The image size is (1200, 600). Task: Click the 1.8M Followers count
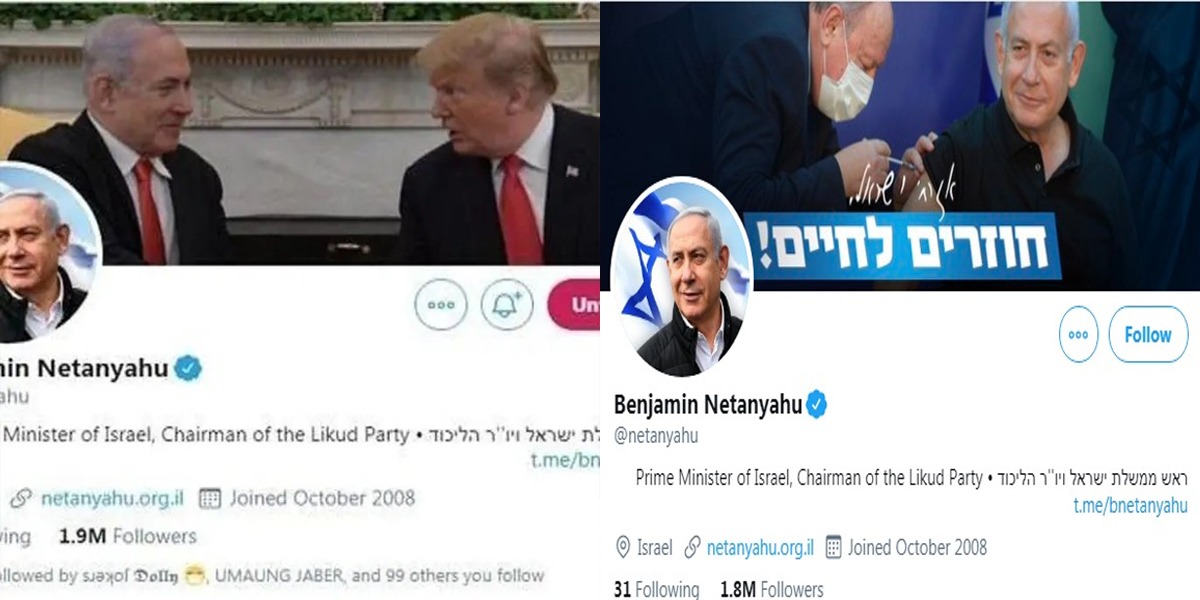pos(772,589)
